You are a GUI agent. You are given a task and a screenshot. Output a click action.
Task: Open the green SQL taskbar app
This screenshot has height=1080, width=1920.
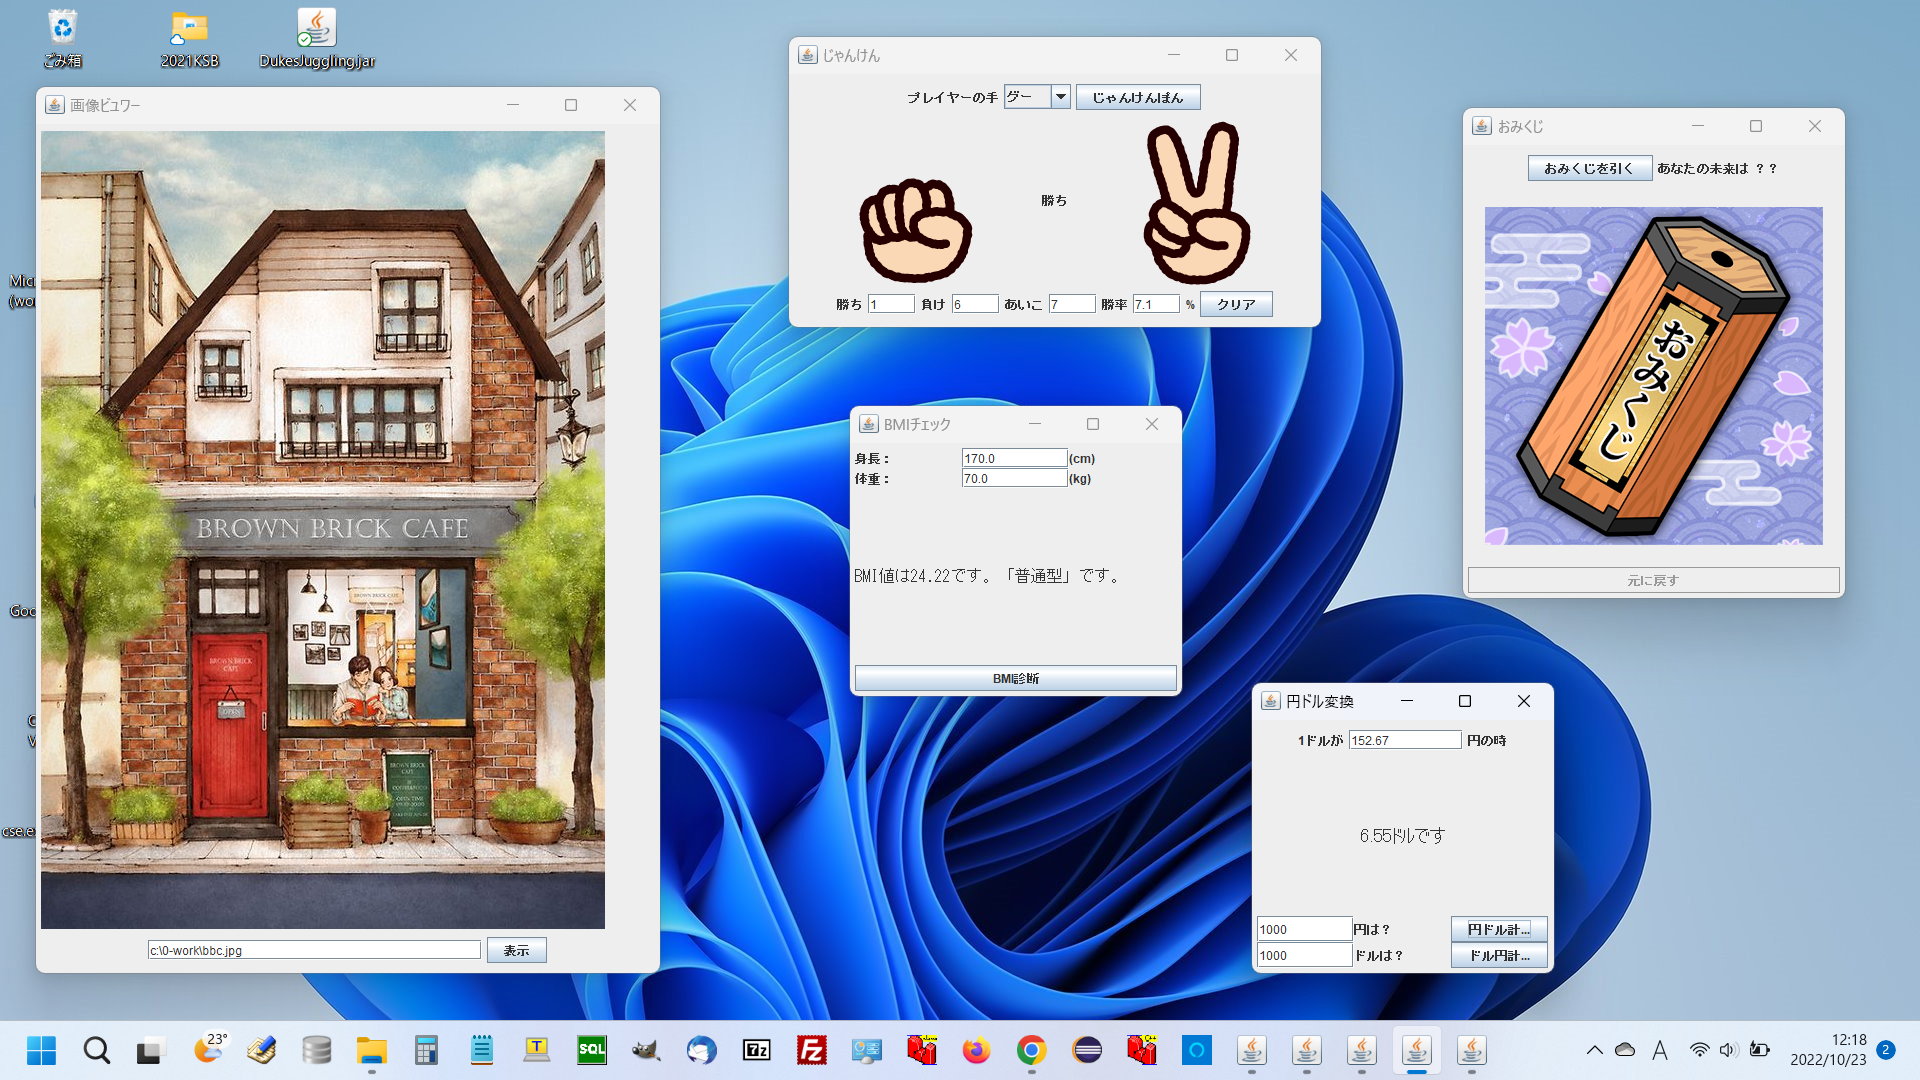tap(592, 1050)
